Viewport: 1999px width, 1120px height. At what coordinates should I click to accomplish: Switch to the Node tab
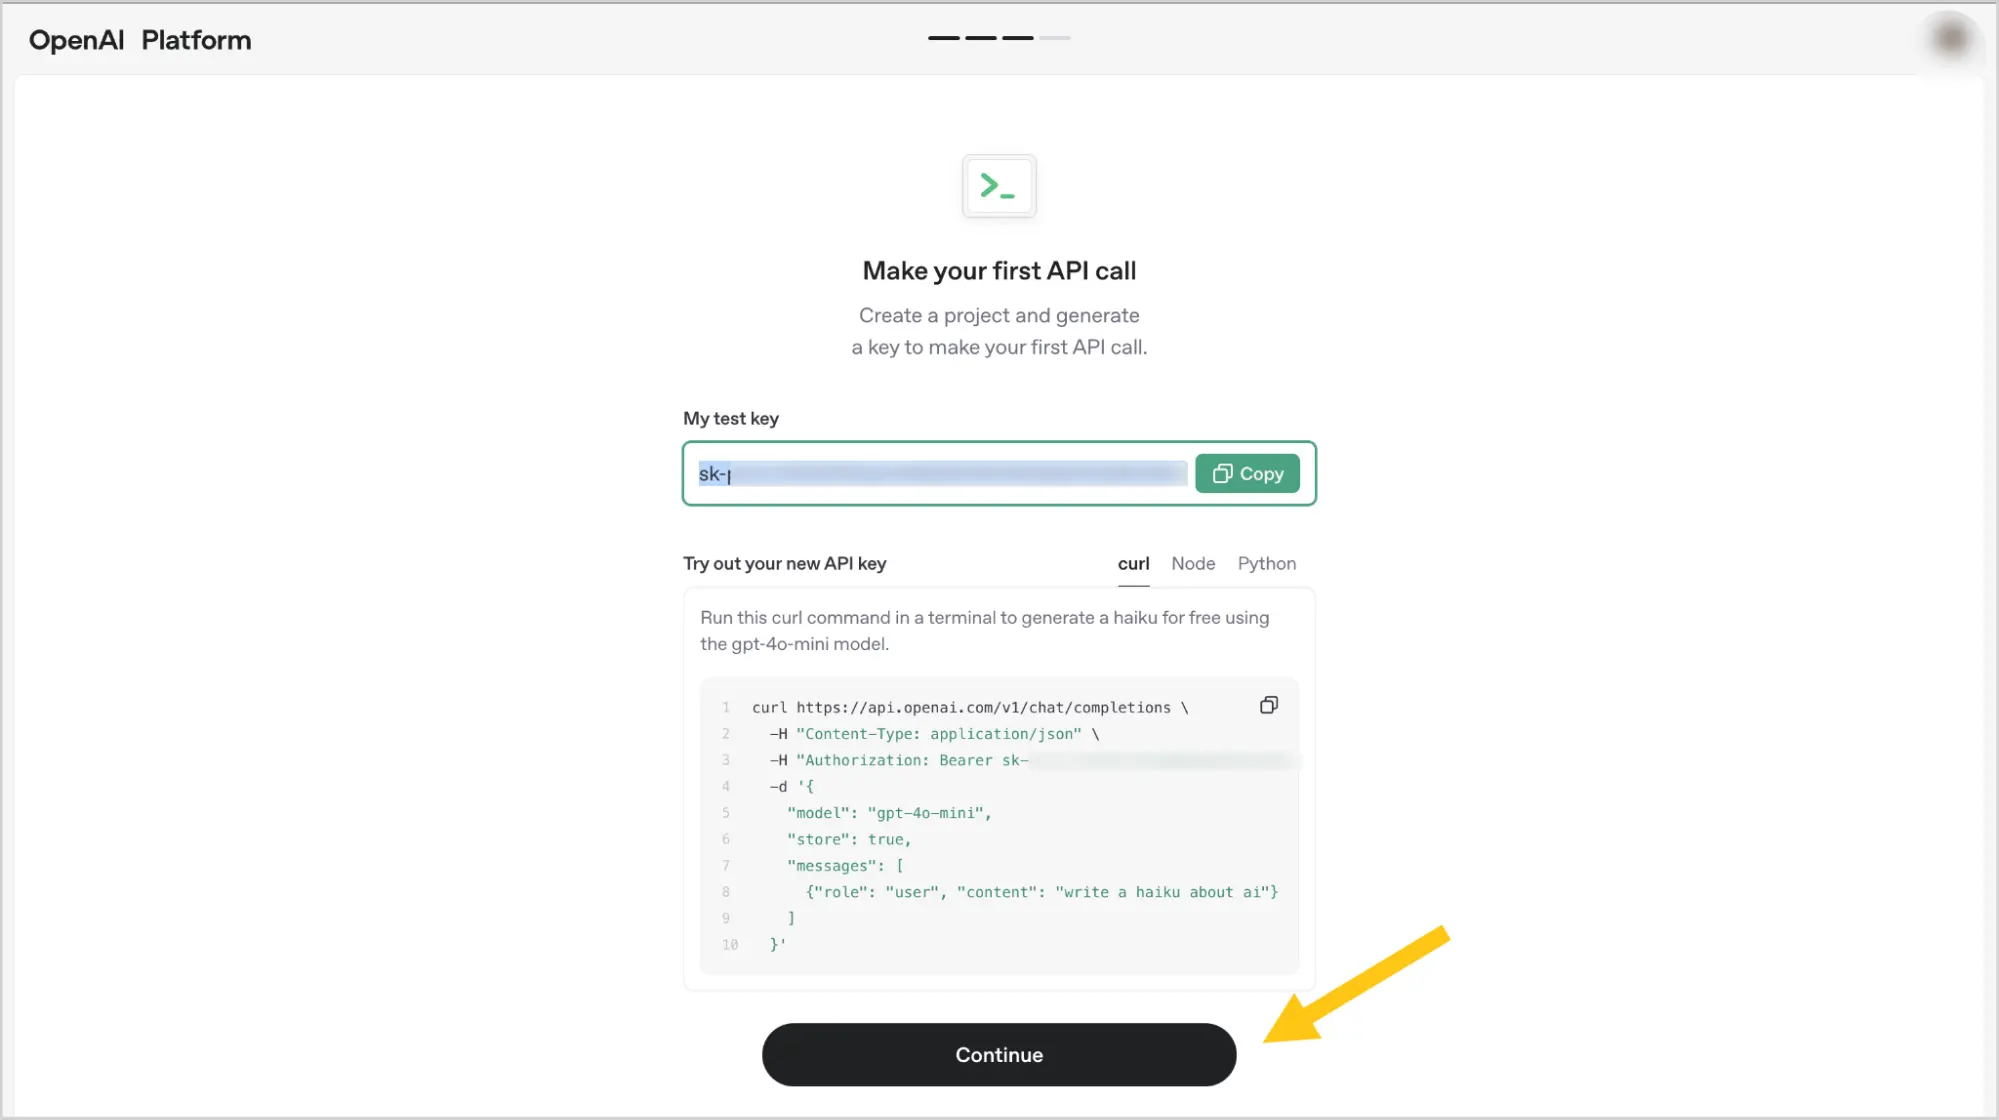[1193, 563]
